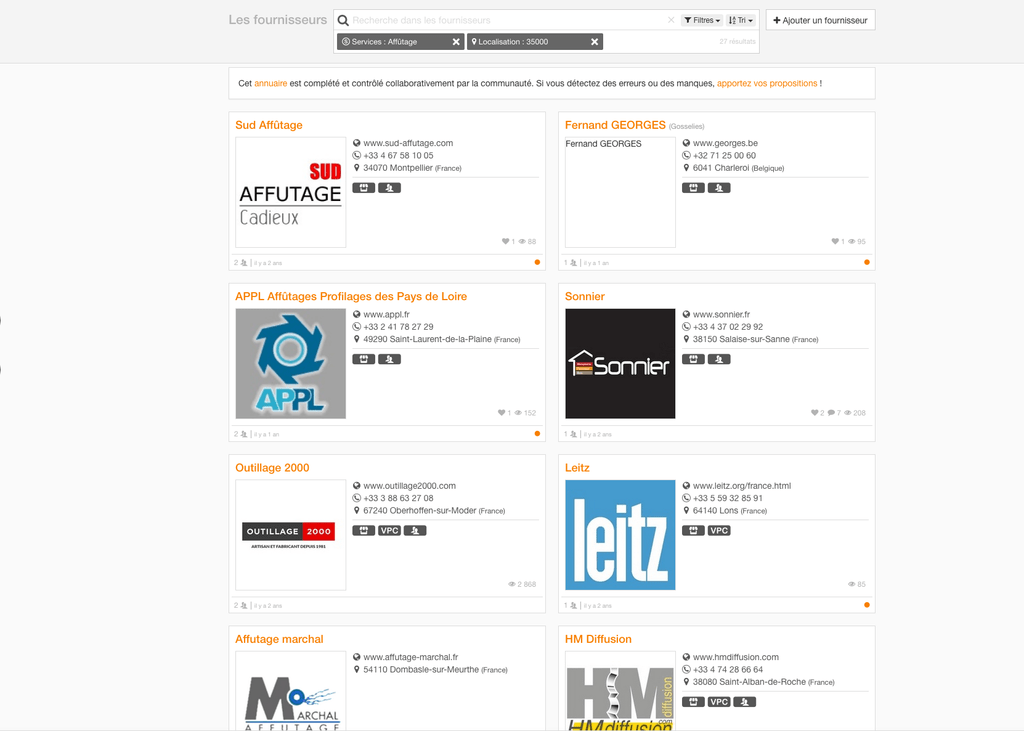Clear the supplier search field
Viewport: 1024px width, 731px height.
tap(671, 20)
